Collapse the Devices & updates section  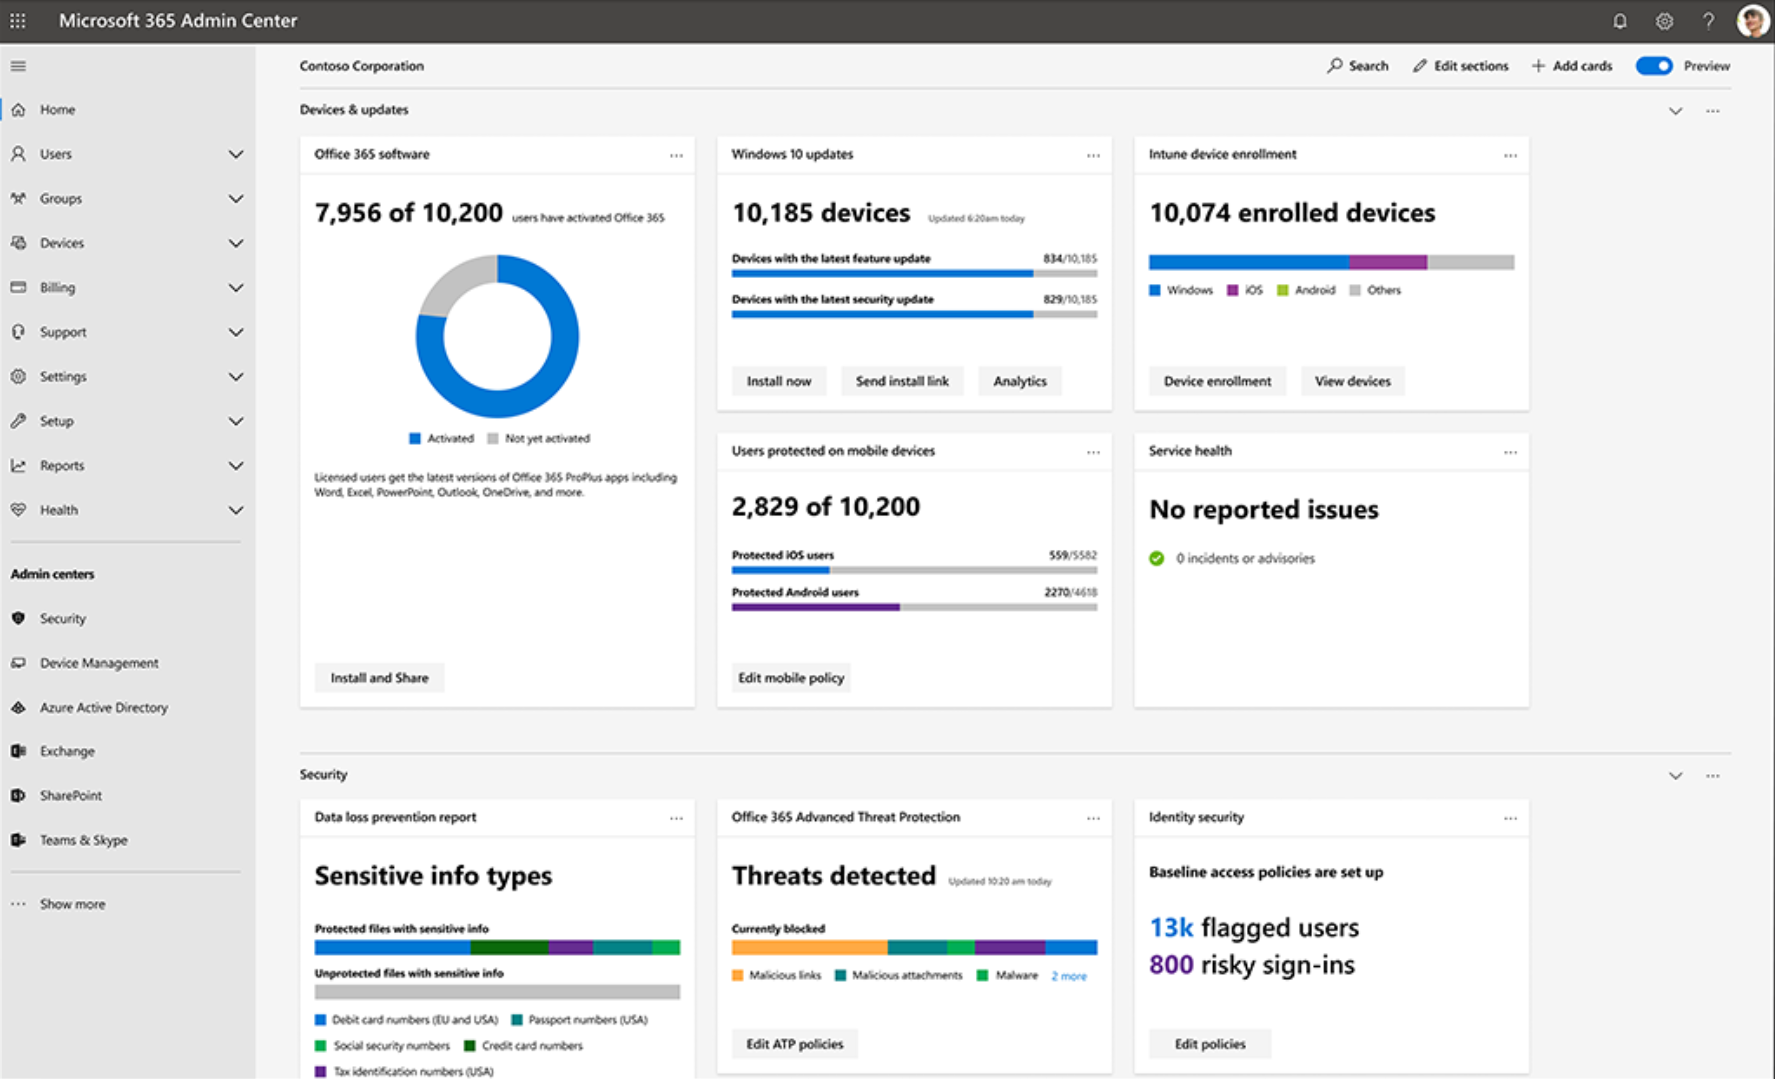1675,111
